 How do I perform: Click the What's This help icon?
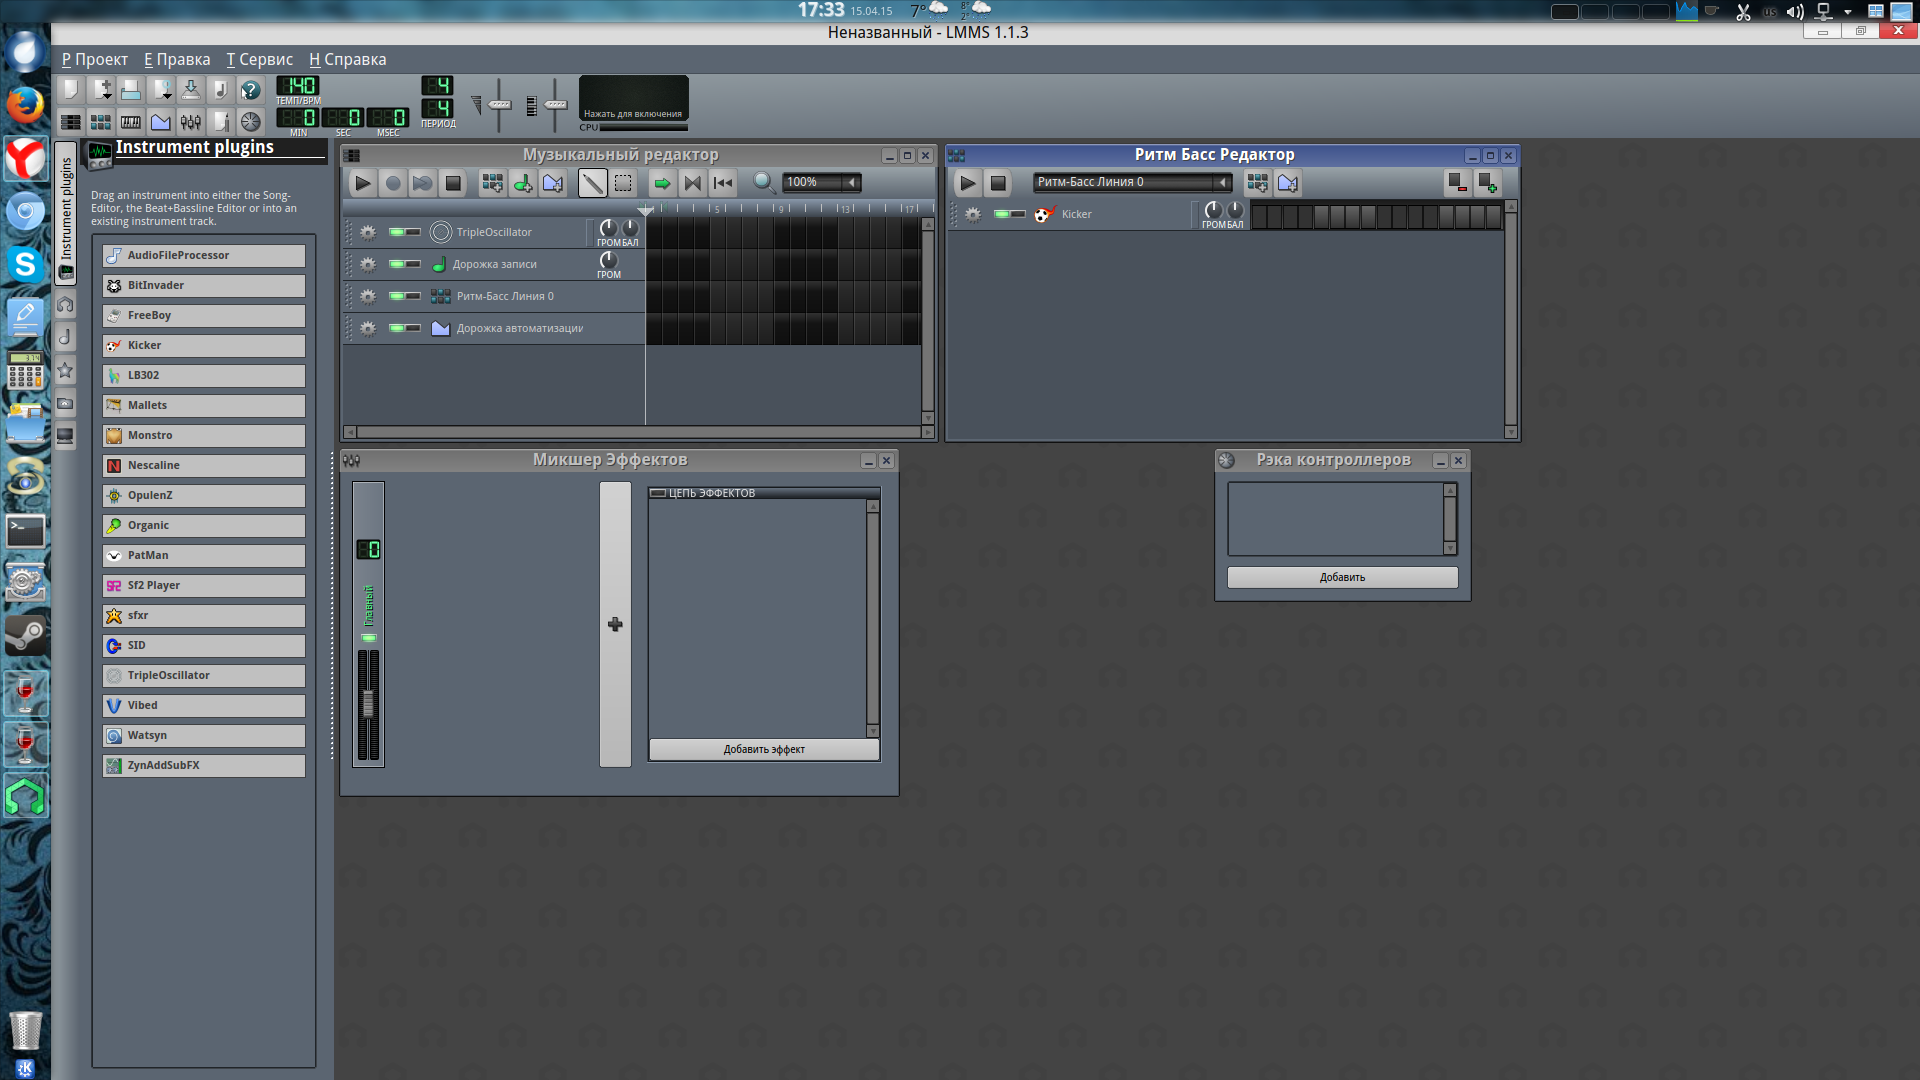coord(251,90)
